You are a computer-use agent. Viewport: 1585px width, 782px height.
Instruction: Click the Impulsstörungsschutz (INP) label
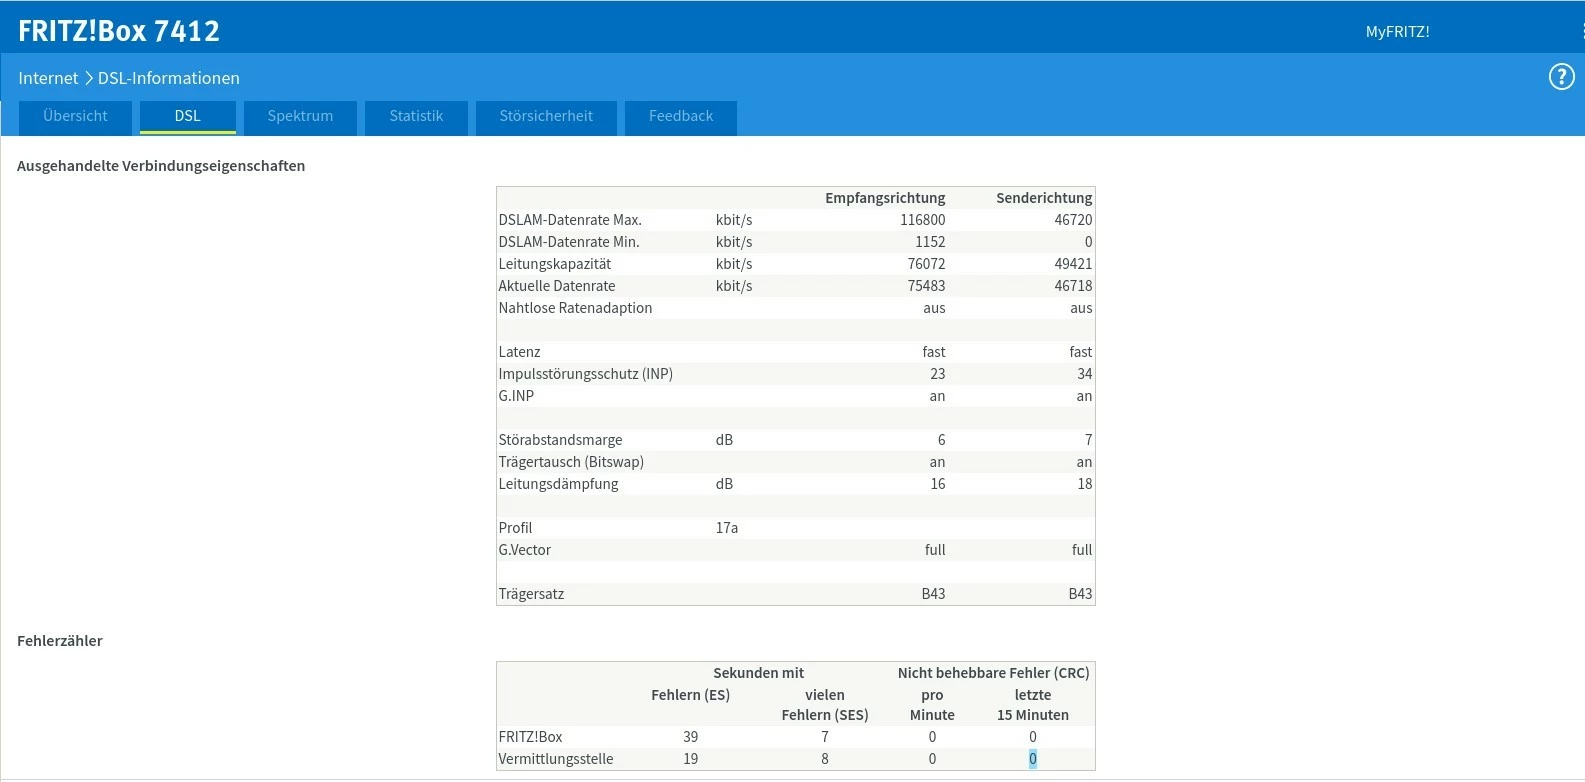(586, 374)
